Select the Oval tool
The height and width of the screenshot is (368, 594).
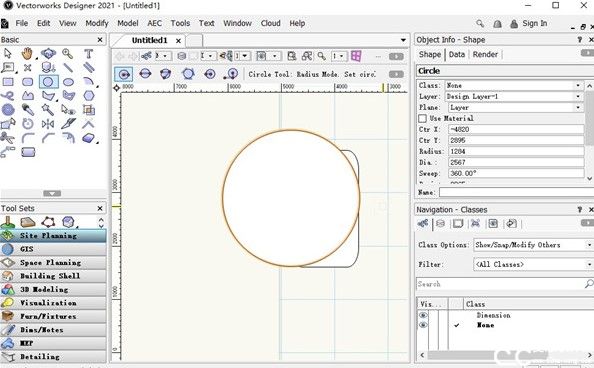coord(68,82)
